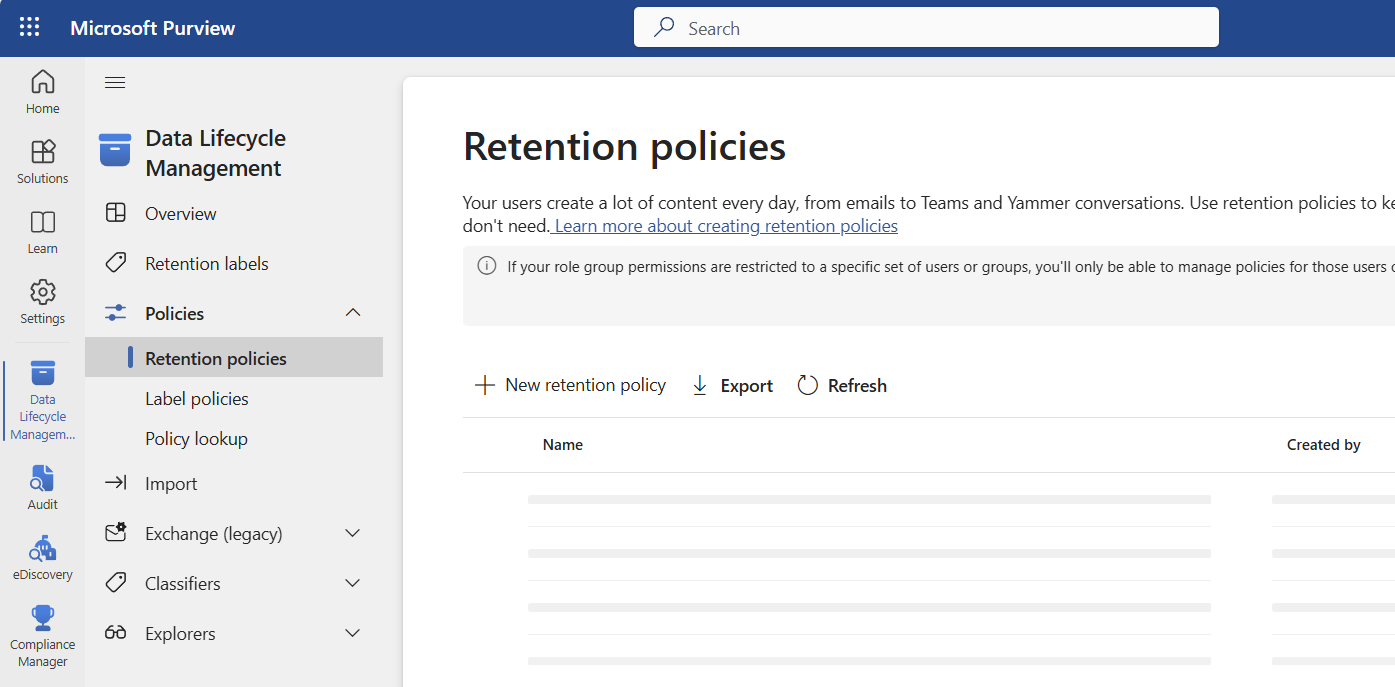This screenshot has height=687, width=1395.
Task: Click the info icon in the banner
Action: coord(487,266)
